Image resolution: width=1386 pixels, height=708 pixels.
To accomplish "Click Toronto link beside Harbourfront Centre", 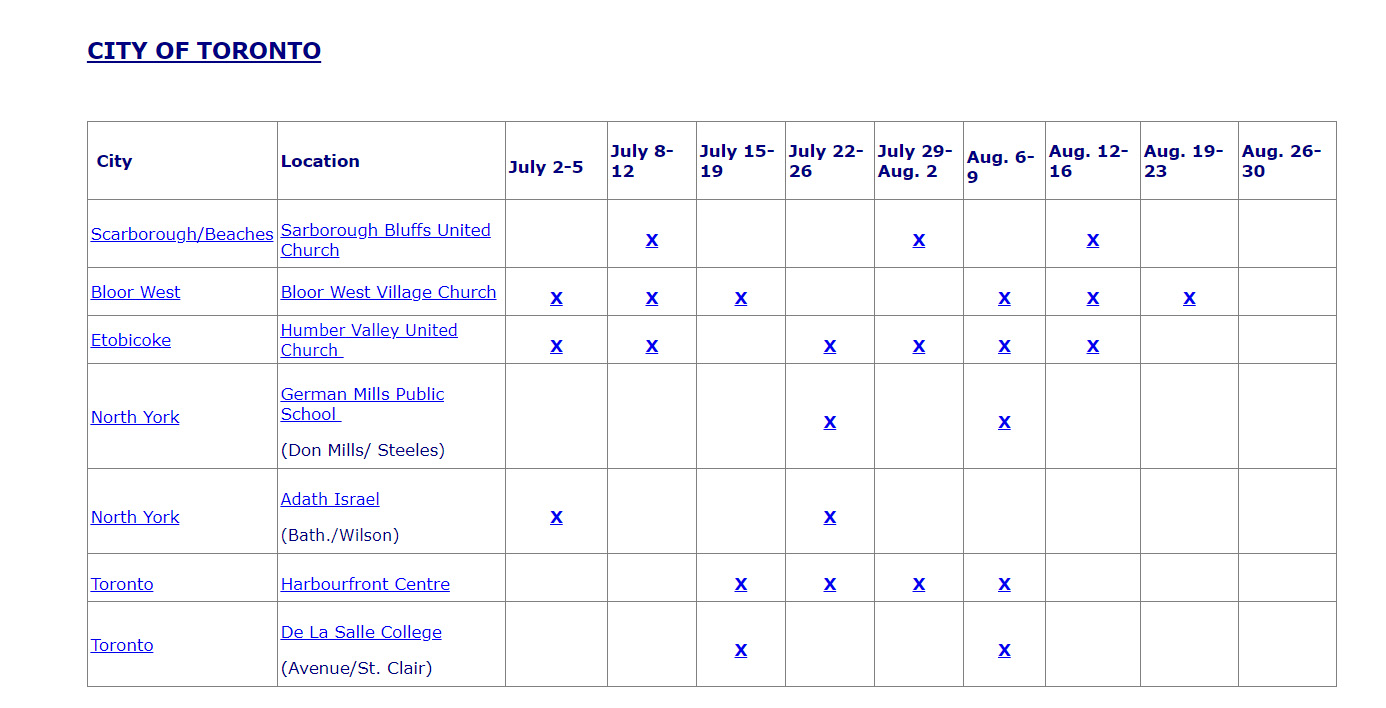I will 122,584.
